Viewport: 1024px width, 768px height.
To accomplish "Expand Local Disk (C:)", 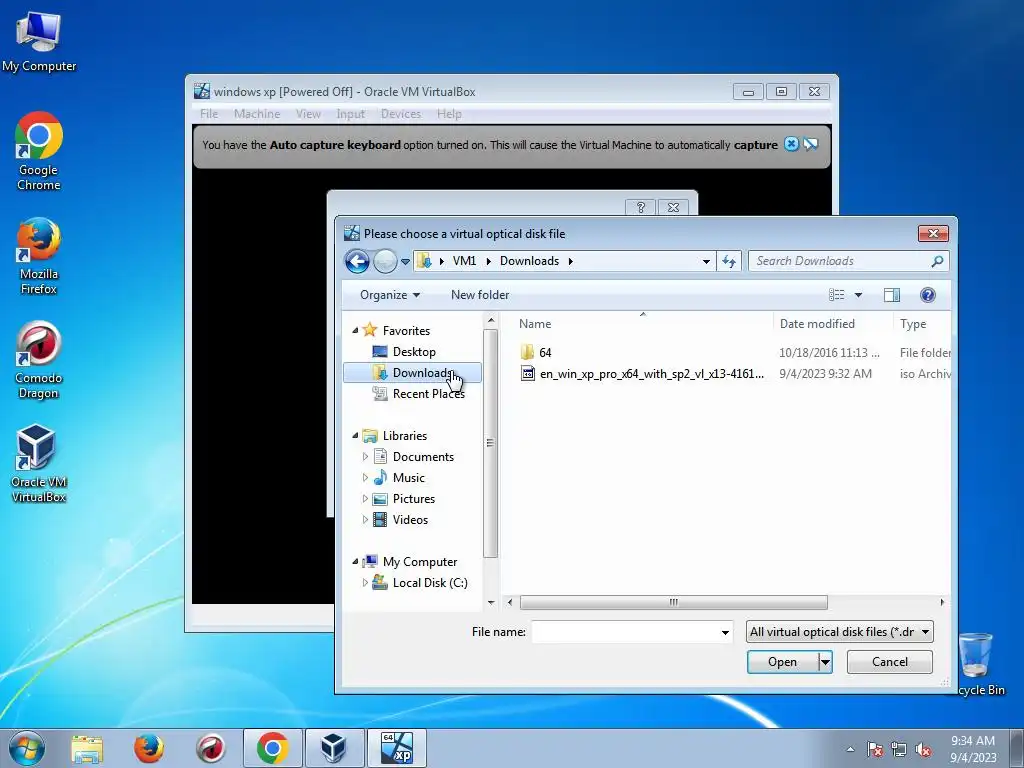I will 365,583.
